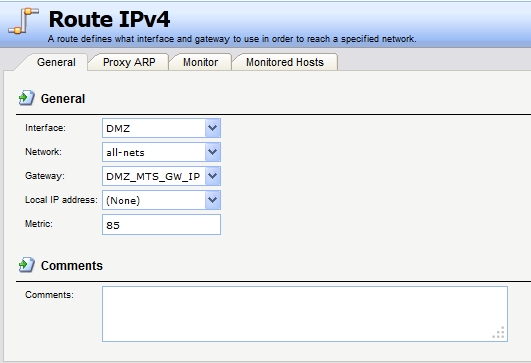Expand the Interface dropdown arrow
Image resolution: width=531 pixels, height=363 pixels.
(213, 128)
